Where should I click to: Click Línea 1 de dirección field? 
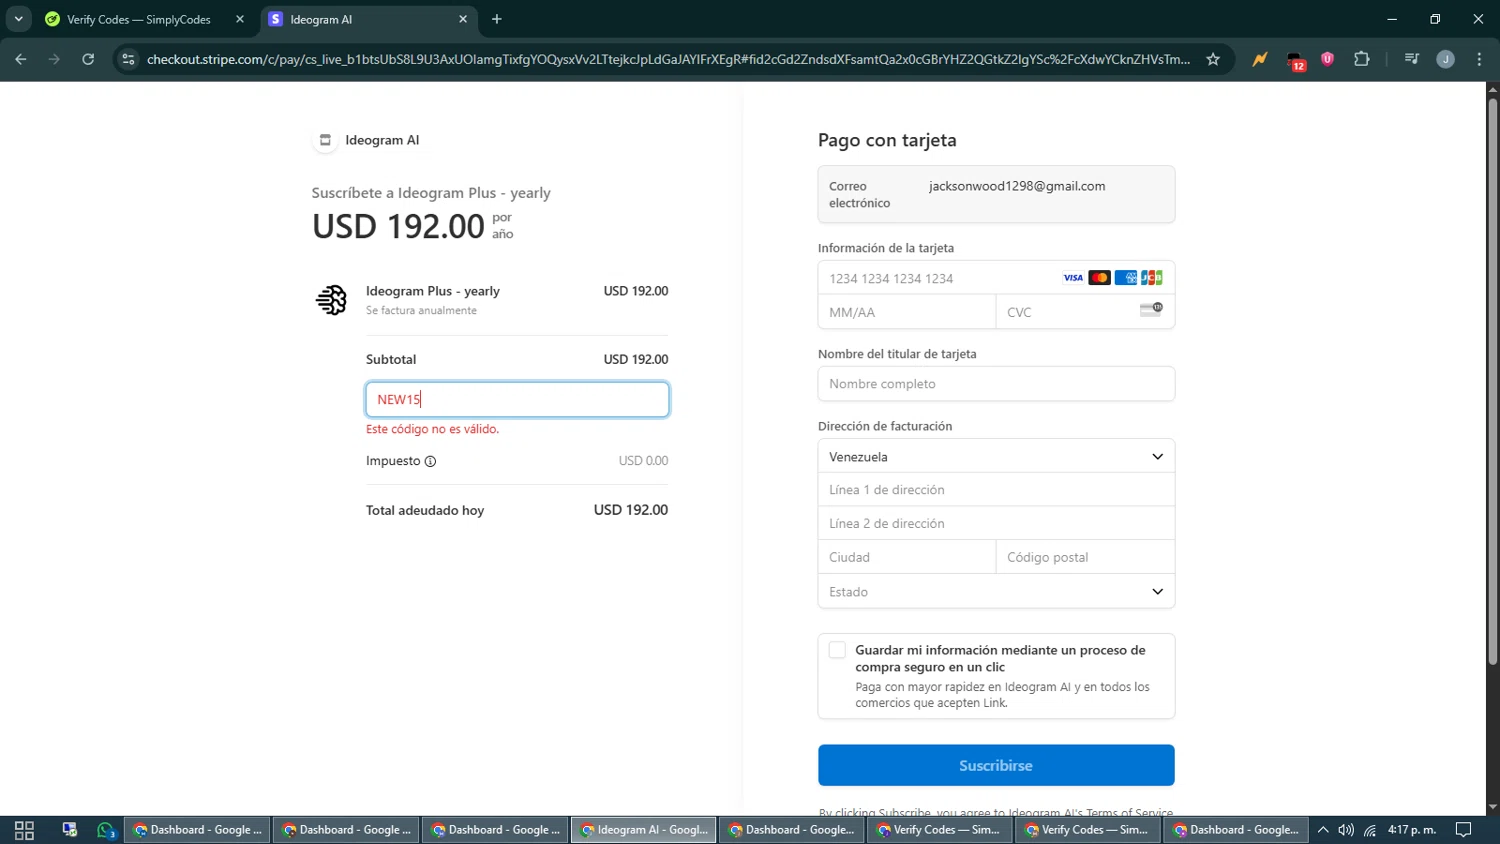[x=996, y=490]
